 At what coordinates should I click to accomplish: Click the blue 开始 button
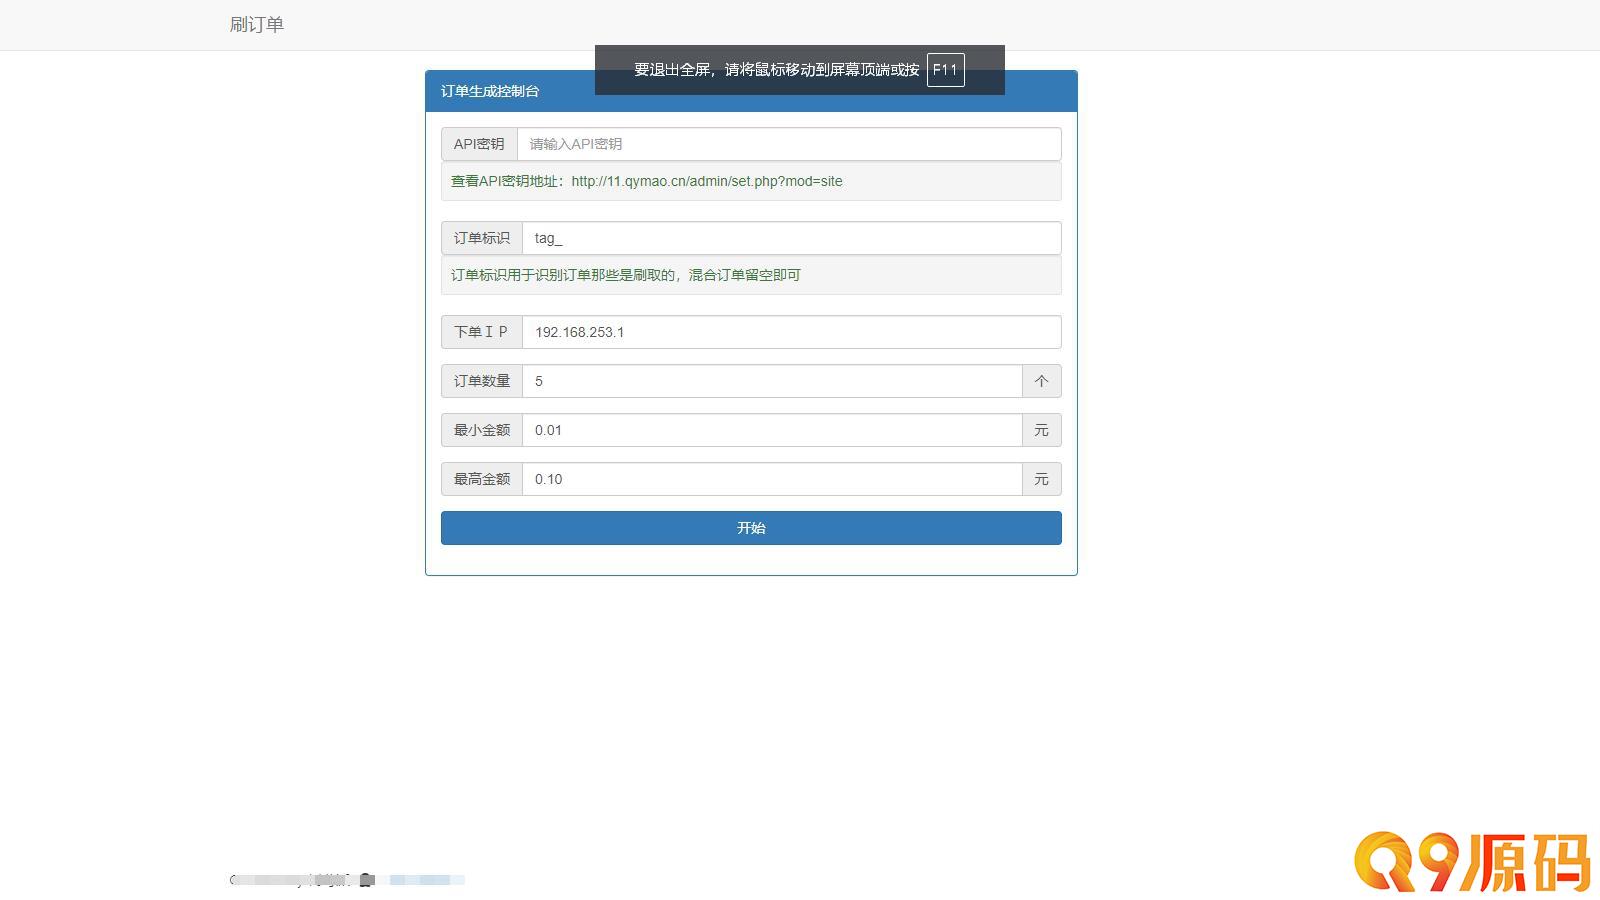(751, 528)
